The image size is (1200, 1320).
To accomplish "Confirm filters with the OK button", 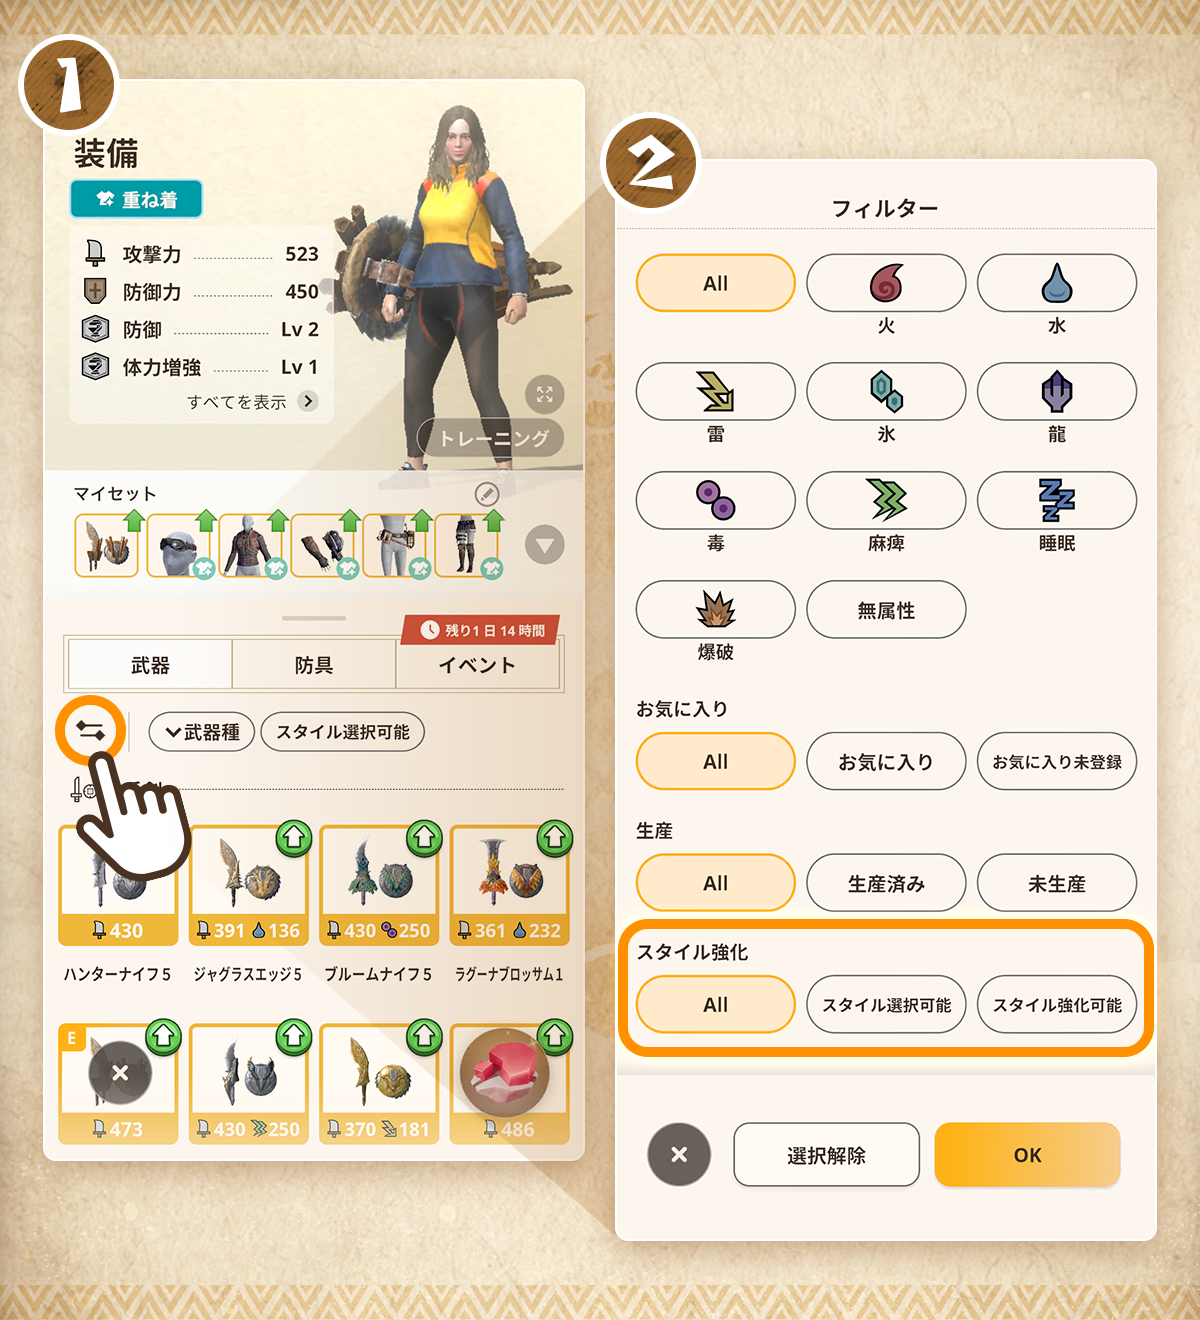I will (x=1027, y=1155).
